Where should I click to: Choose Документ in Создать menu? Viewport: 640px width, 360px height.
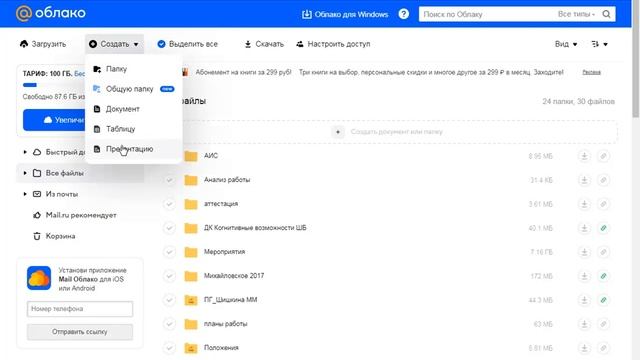pyautogui.click(x=134, y=109)
